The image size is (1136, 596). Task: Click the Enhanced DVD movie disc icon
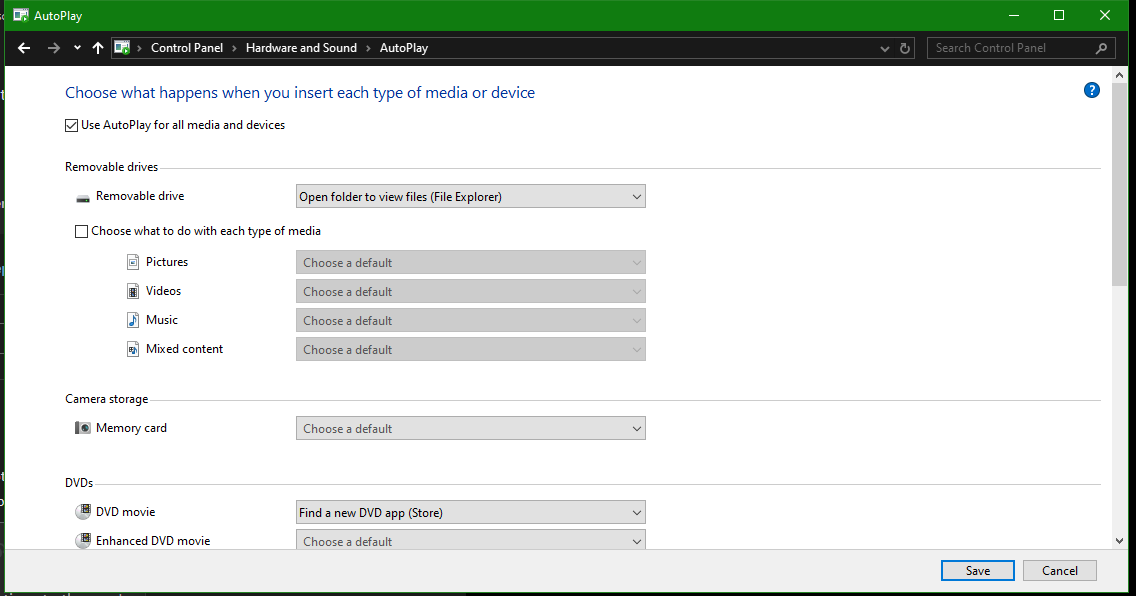[x=83, y=540]
